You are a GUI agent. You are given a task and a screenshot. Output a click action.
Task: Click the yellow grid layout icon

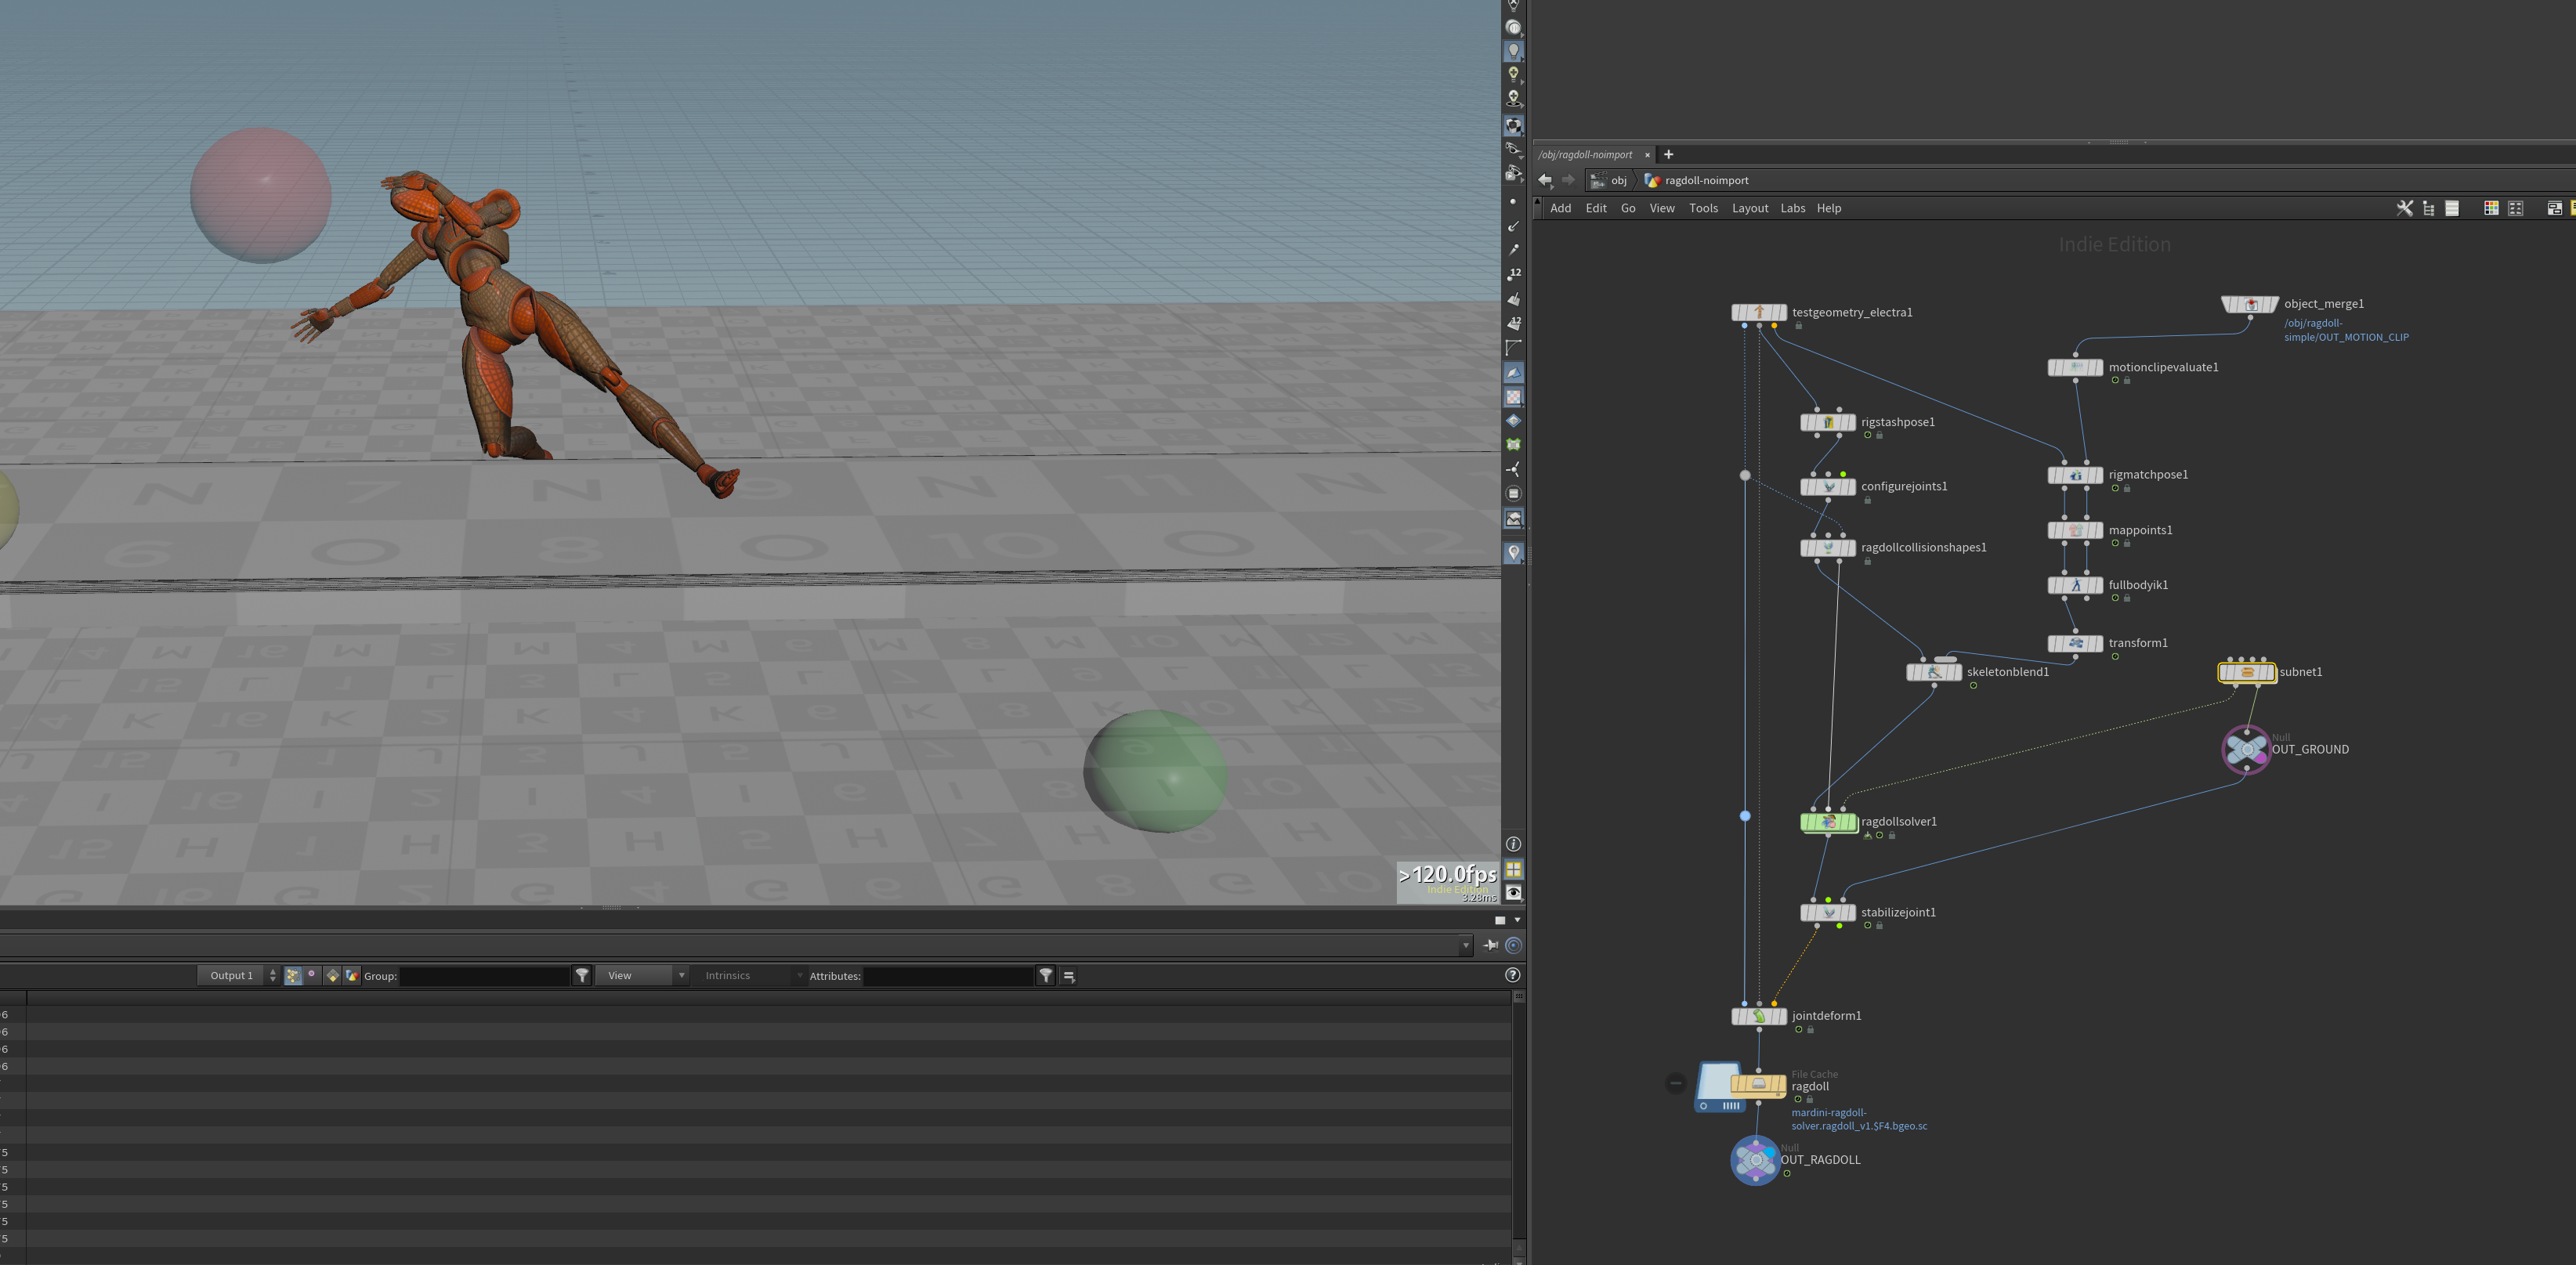click(1514, 869)
